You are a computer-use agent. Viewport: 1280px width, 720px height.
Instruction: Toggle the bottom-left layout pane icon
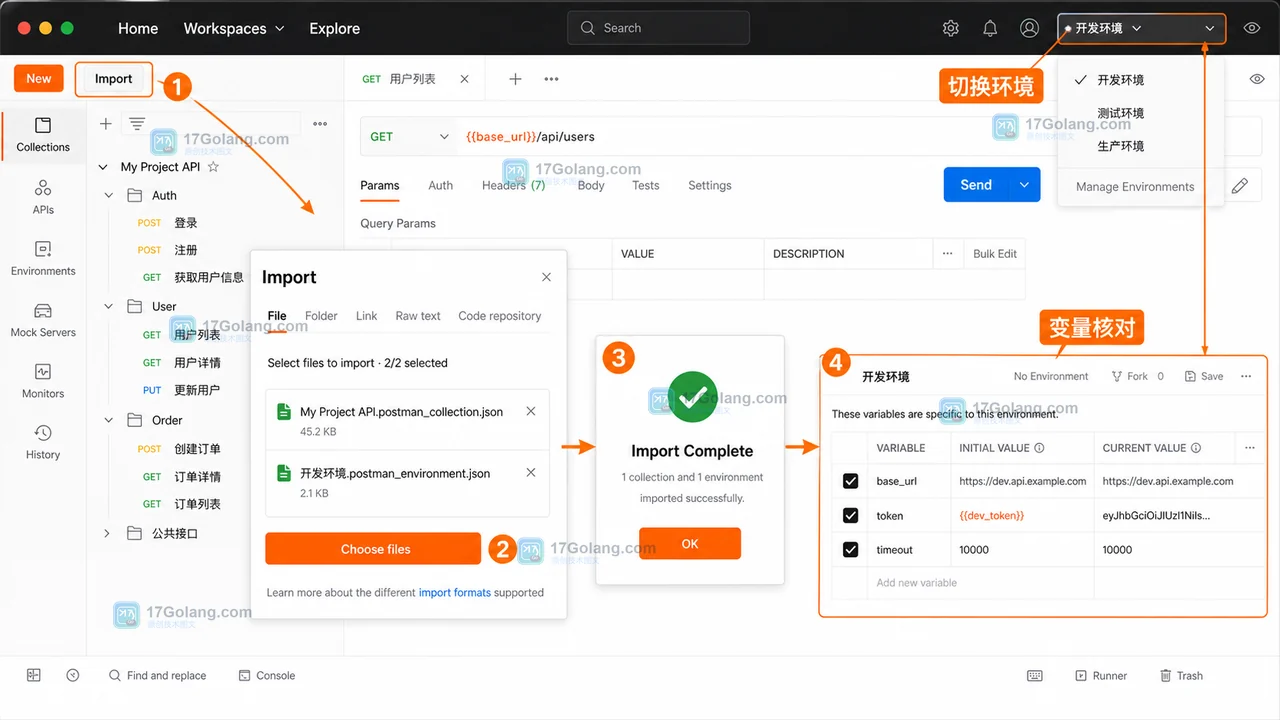(33, 676)
